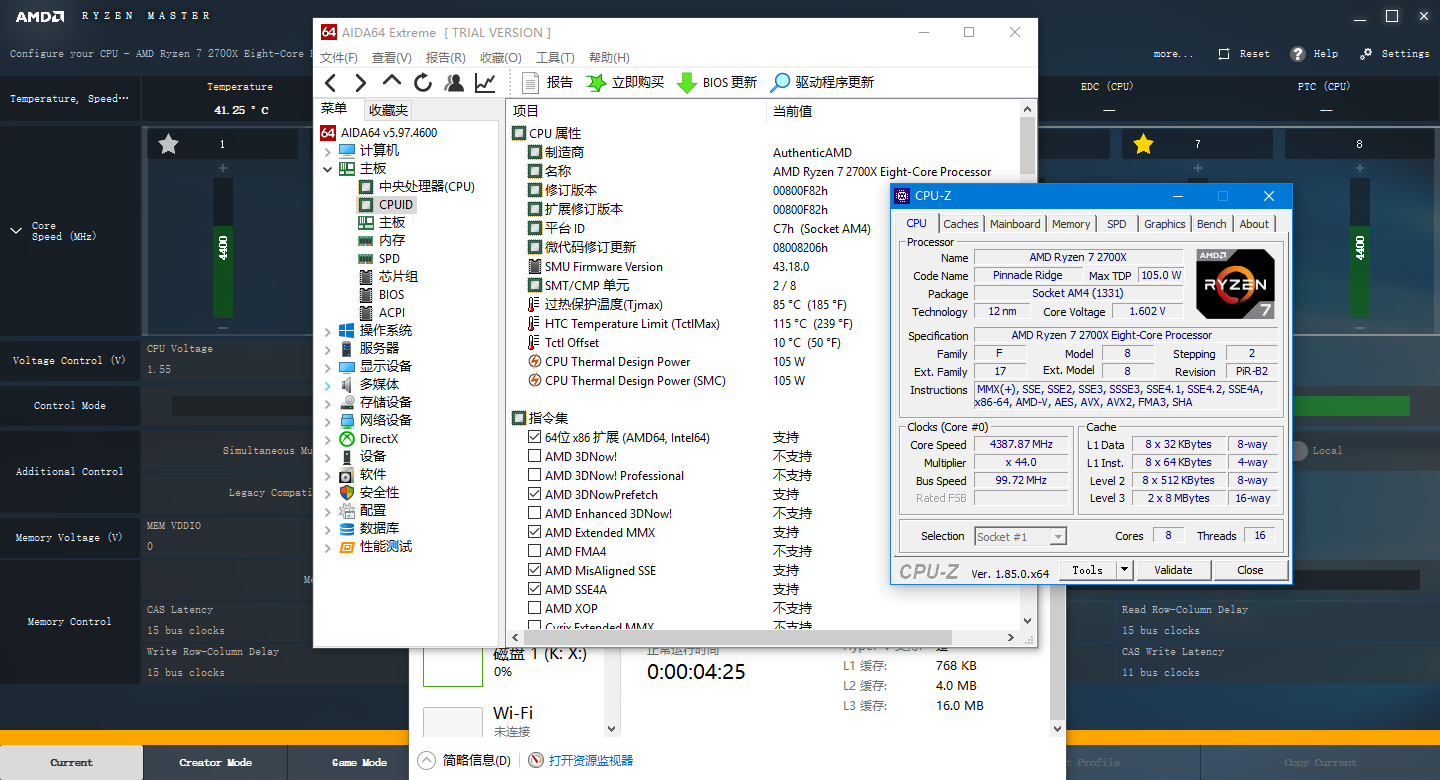Image resolution: width=1440 pixels, height=780 pixels.
Task: Click the gold star on core 7
Action: [x=1143, y=145]
